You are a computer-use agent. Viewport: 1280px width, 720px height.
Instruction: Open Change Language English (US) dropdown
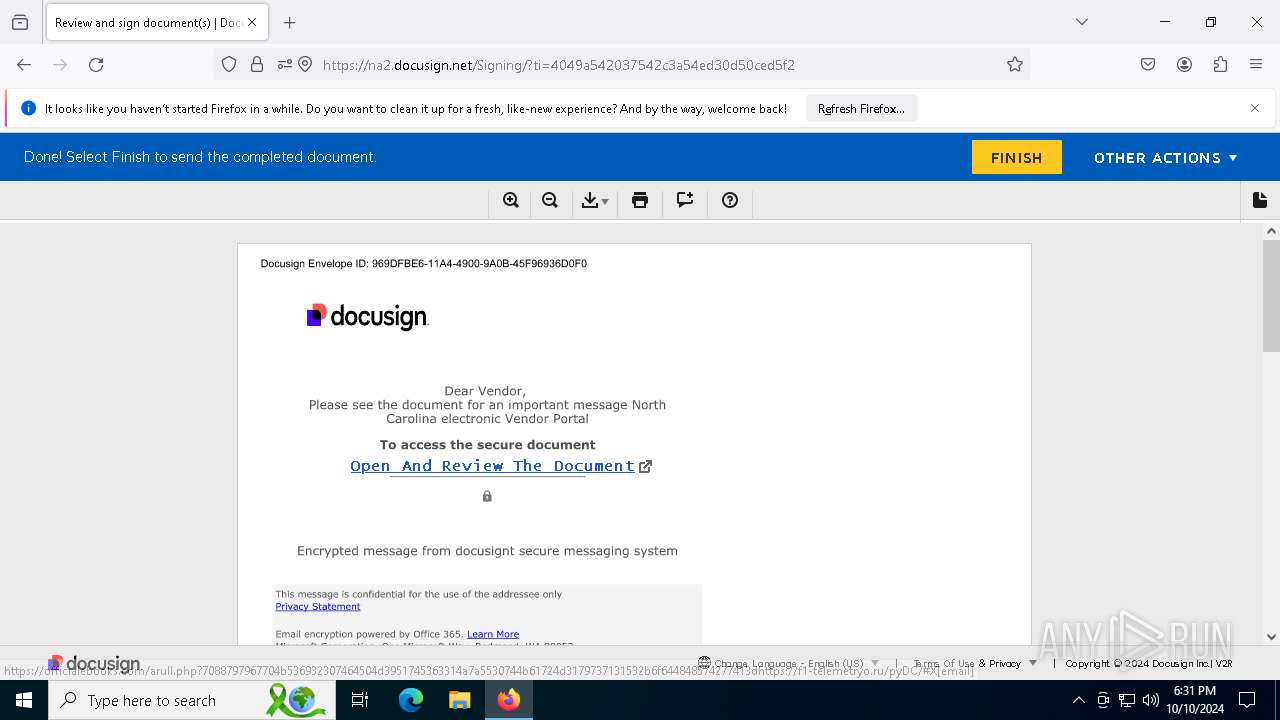pyautogui.click(x=789, y=663)
